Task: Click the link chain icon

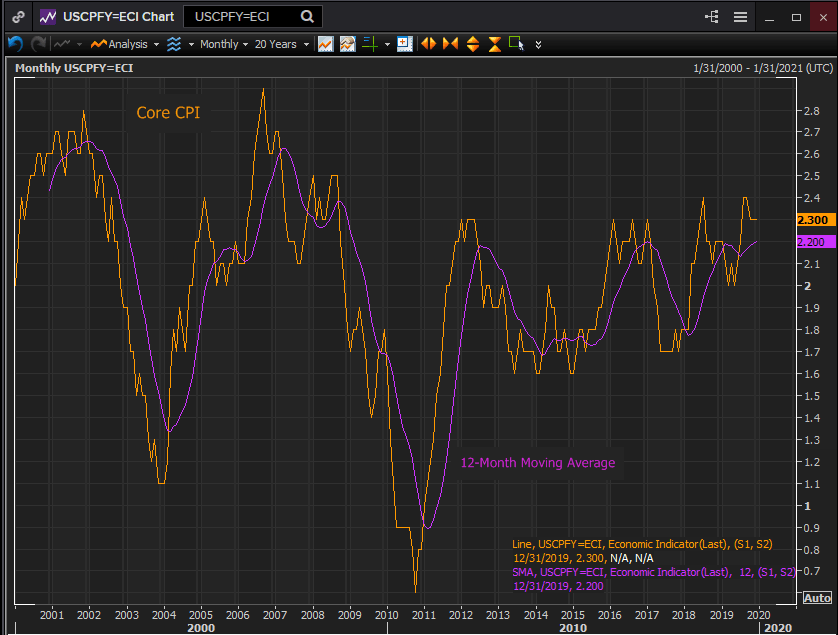Action: pyautogui.click(x=16, y=17)
